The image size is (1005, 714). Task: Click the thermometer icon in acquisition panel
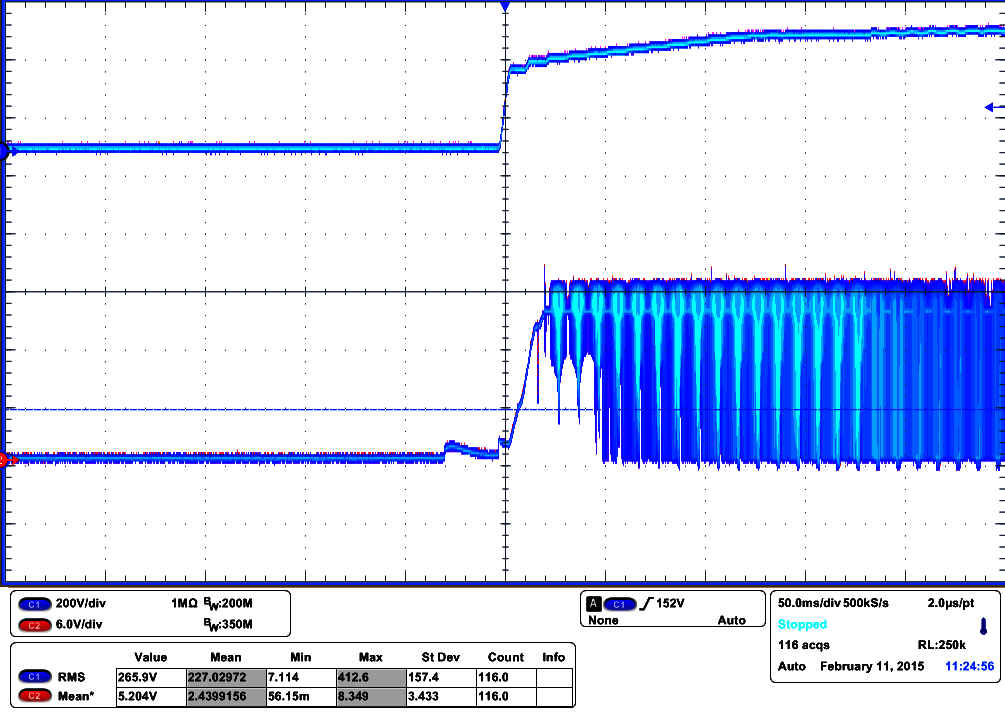[x=983, y=626]
